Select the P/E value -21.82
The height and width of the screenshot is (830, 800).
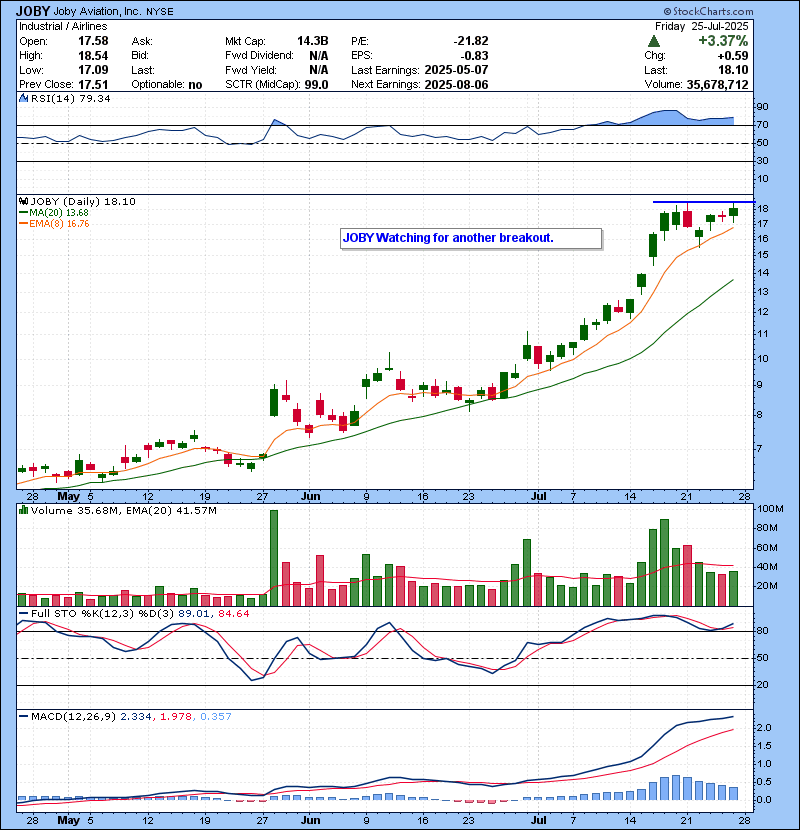point(471,41)
